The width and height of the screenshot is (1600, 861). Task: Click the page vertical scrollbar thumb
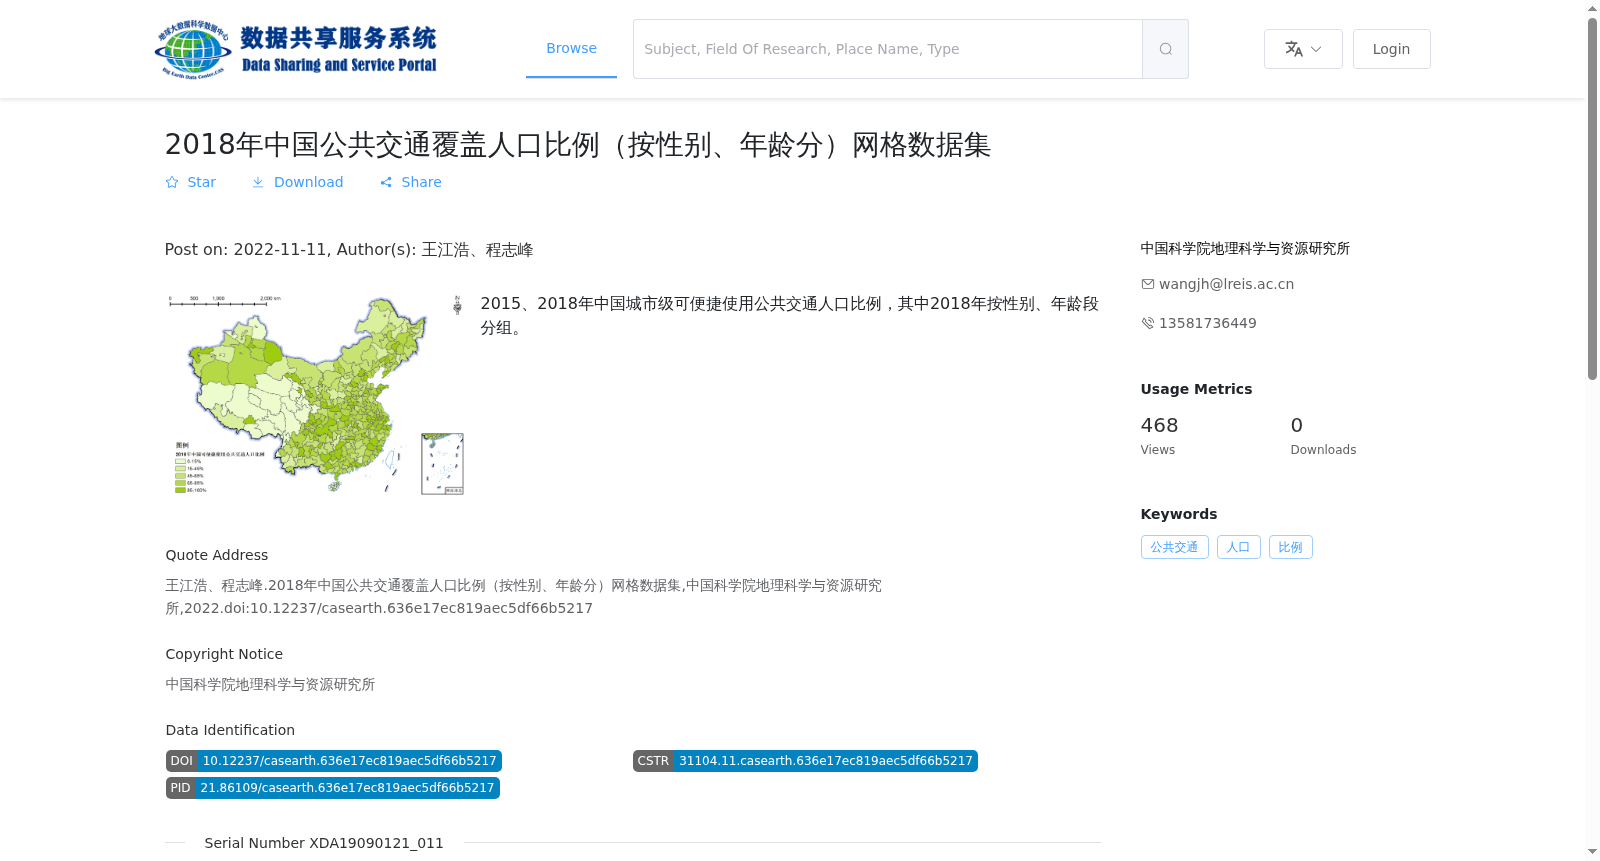pos(1592,198)
